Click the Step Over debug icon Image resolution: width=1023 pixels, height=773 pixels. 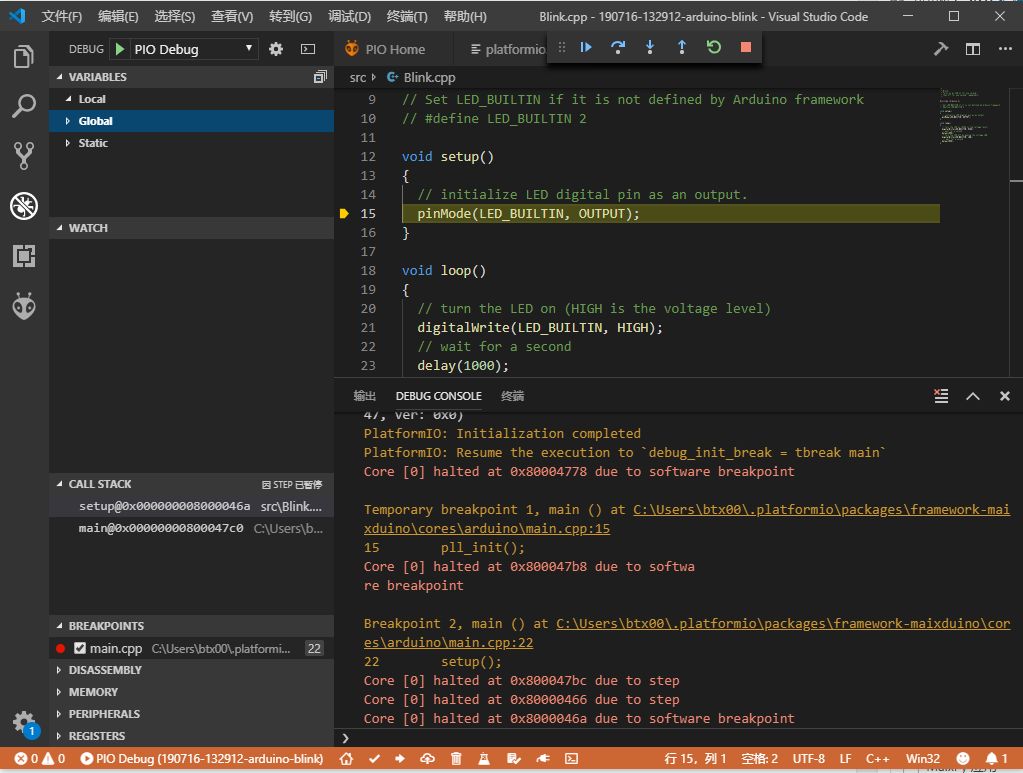[618, 47]
